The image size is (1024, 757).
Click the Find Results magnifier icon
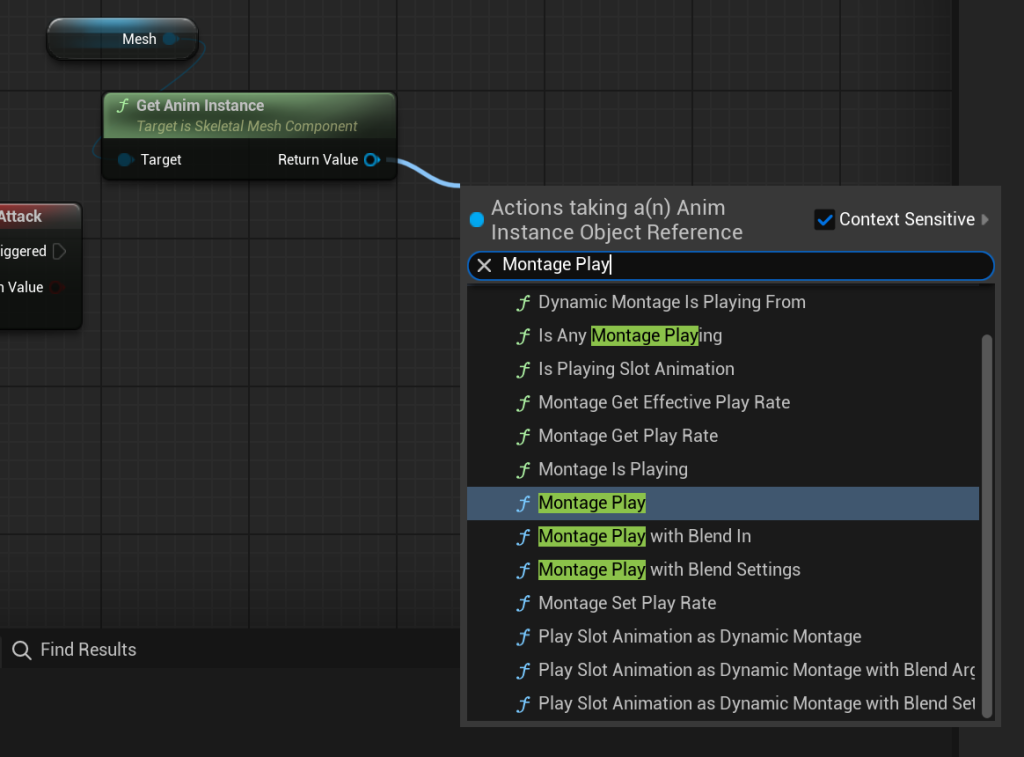[22, 650]
